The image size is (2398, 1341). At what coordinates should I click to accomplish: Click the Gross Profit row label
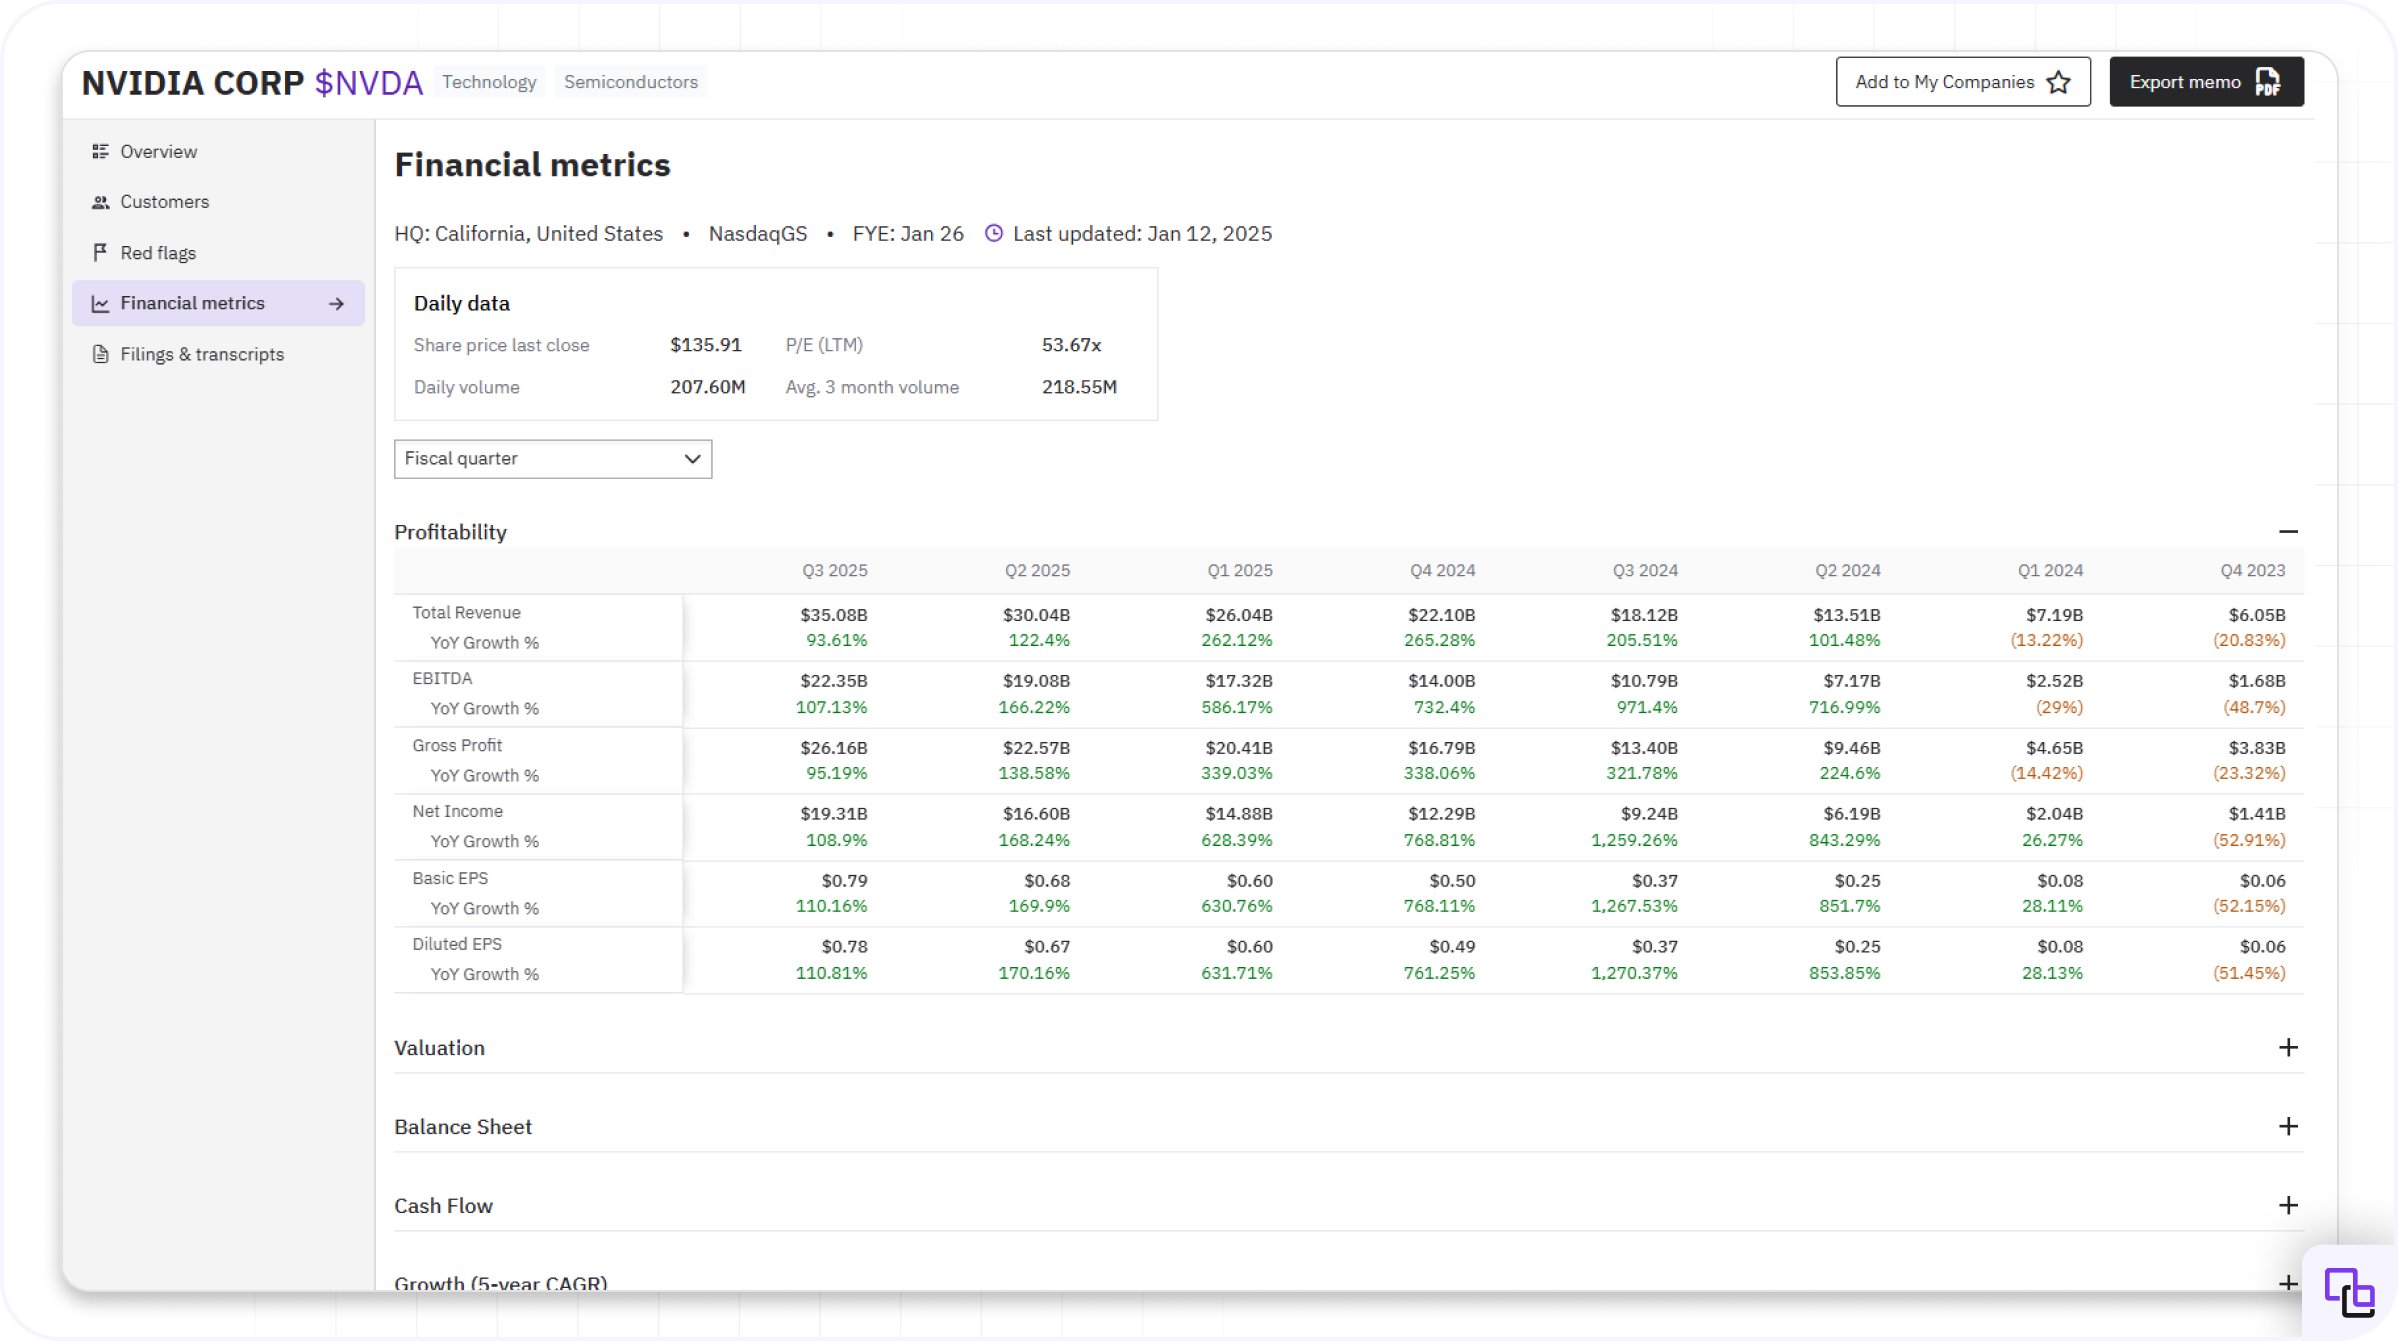click(457, 745)
